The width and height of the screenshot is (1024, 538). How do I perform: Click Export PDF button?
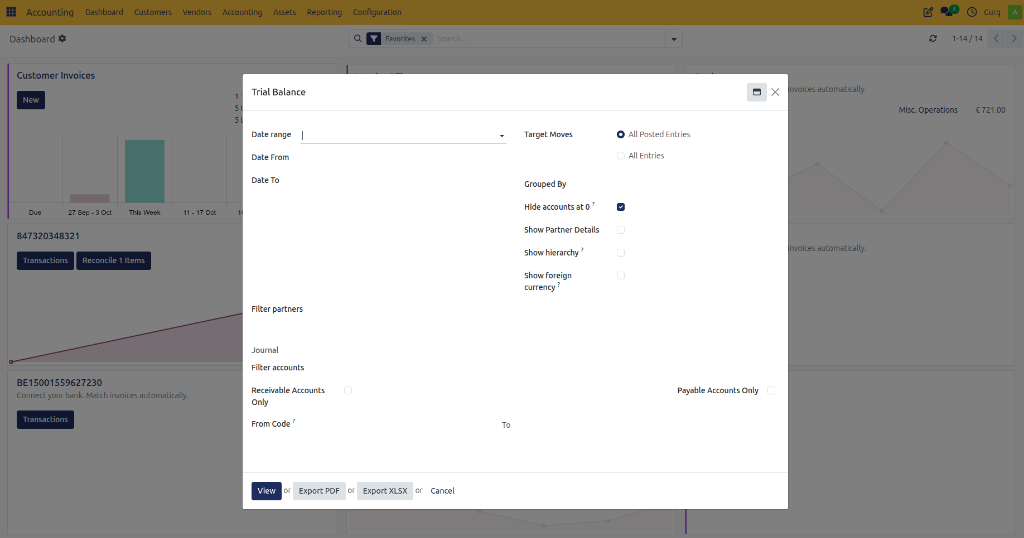pyautogui.click(x=319, y=491)
